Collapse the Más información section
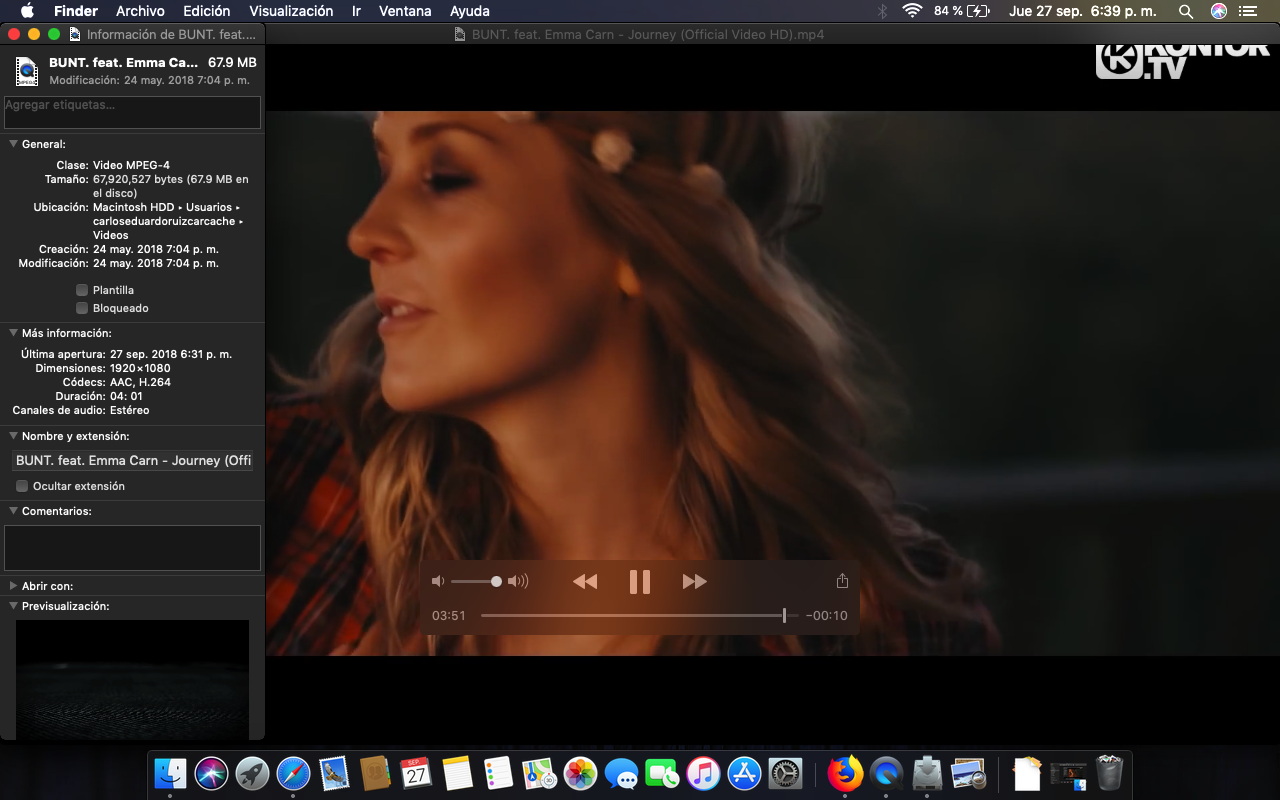This screenshot has height=800, width=1280. [x=13, y=333]
